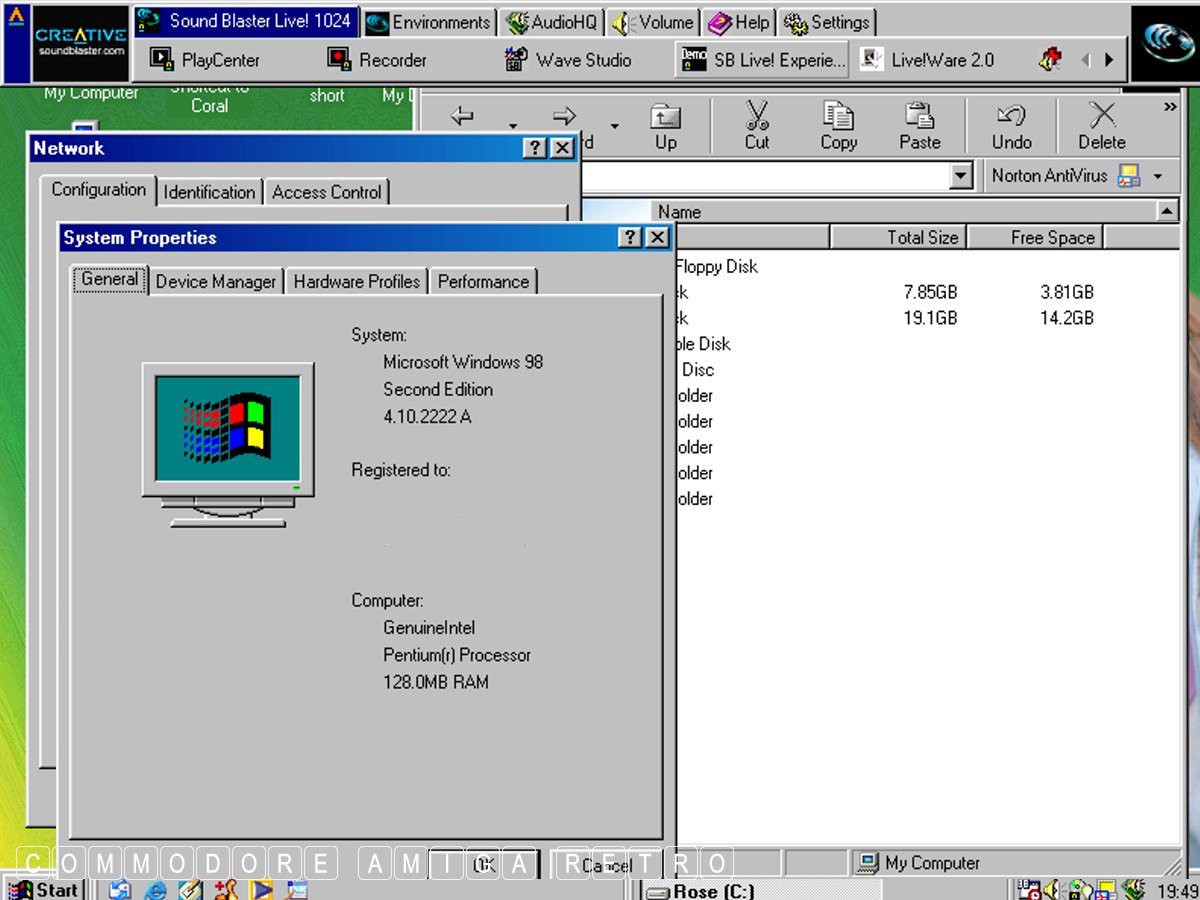Launch the Recorder app from Creative bar
Image resolution: width=1200 pixels, height=900 pixels.
378,60
